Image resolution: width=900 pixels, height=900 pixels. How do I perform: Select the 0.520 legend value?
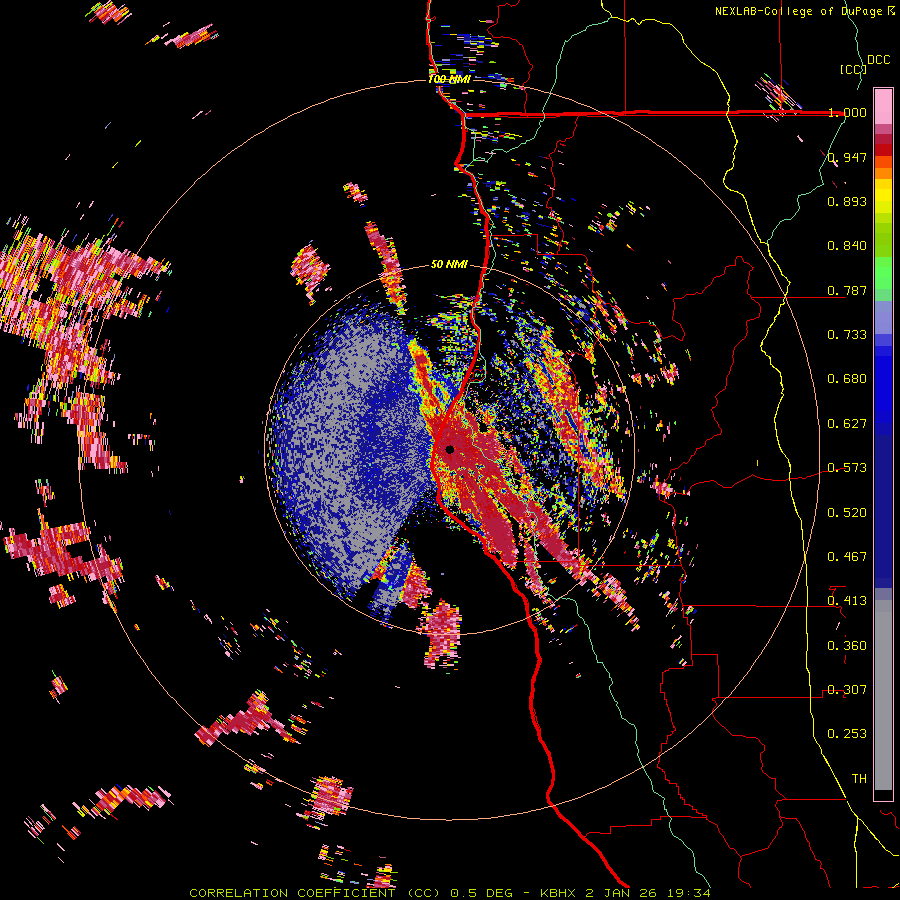(847, 513)
